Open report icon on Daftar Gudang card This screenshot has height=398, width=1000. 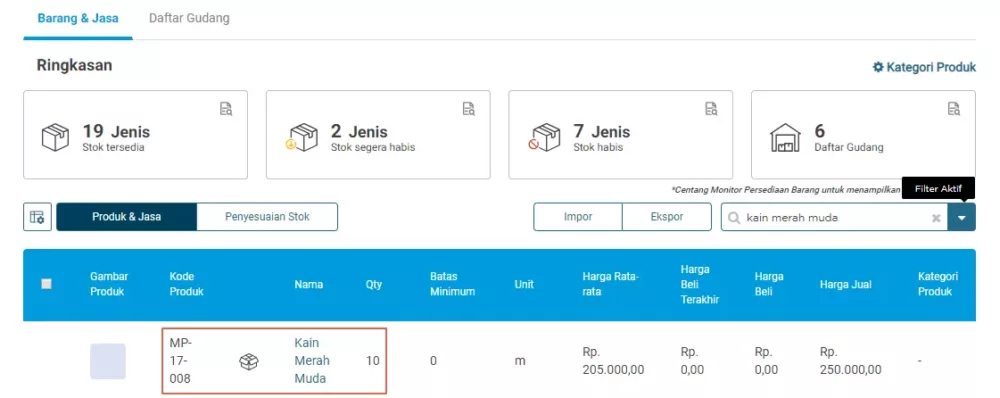pyautogui.click(x=953, y=108)
